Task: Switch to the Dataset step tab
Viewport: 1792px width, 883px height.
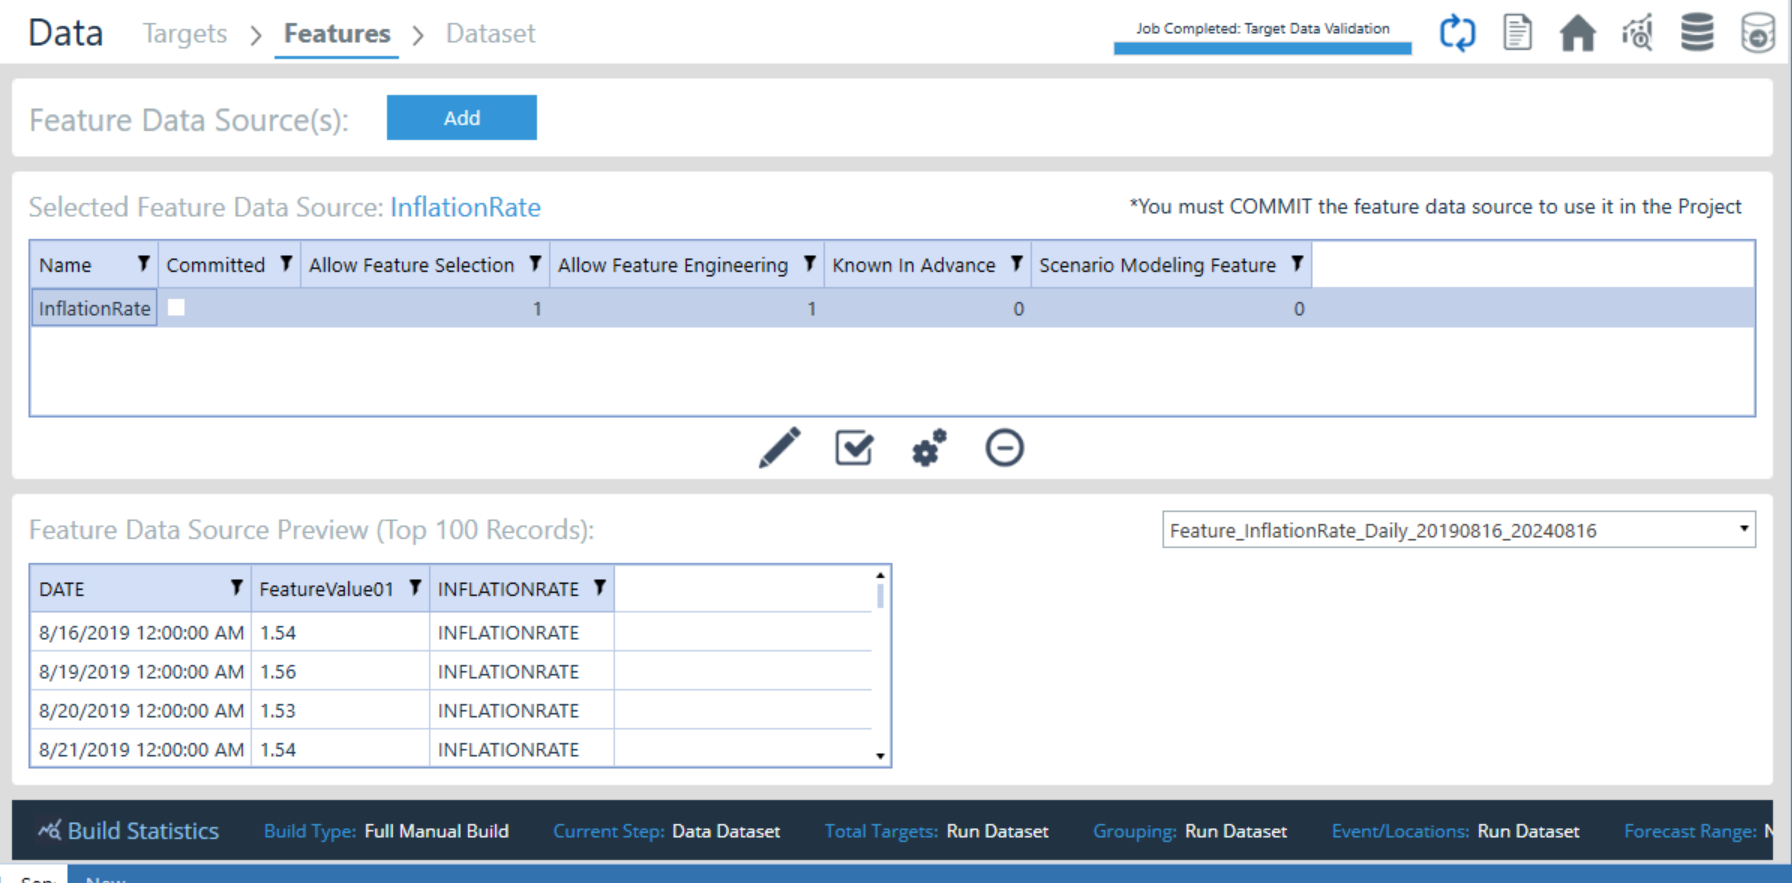Action: (x=490, y=34)
